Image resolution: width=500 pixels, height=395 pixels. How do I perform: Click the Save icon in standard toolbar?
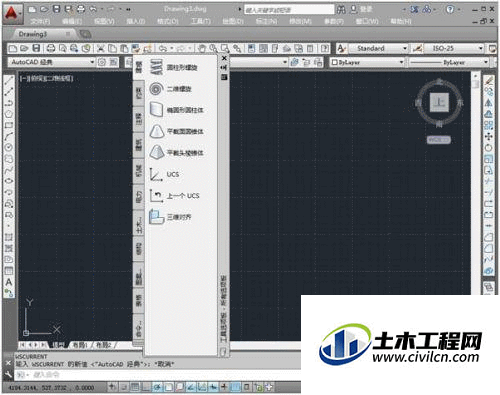(36, 49)
